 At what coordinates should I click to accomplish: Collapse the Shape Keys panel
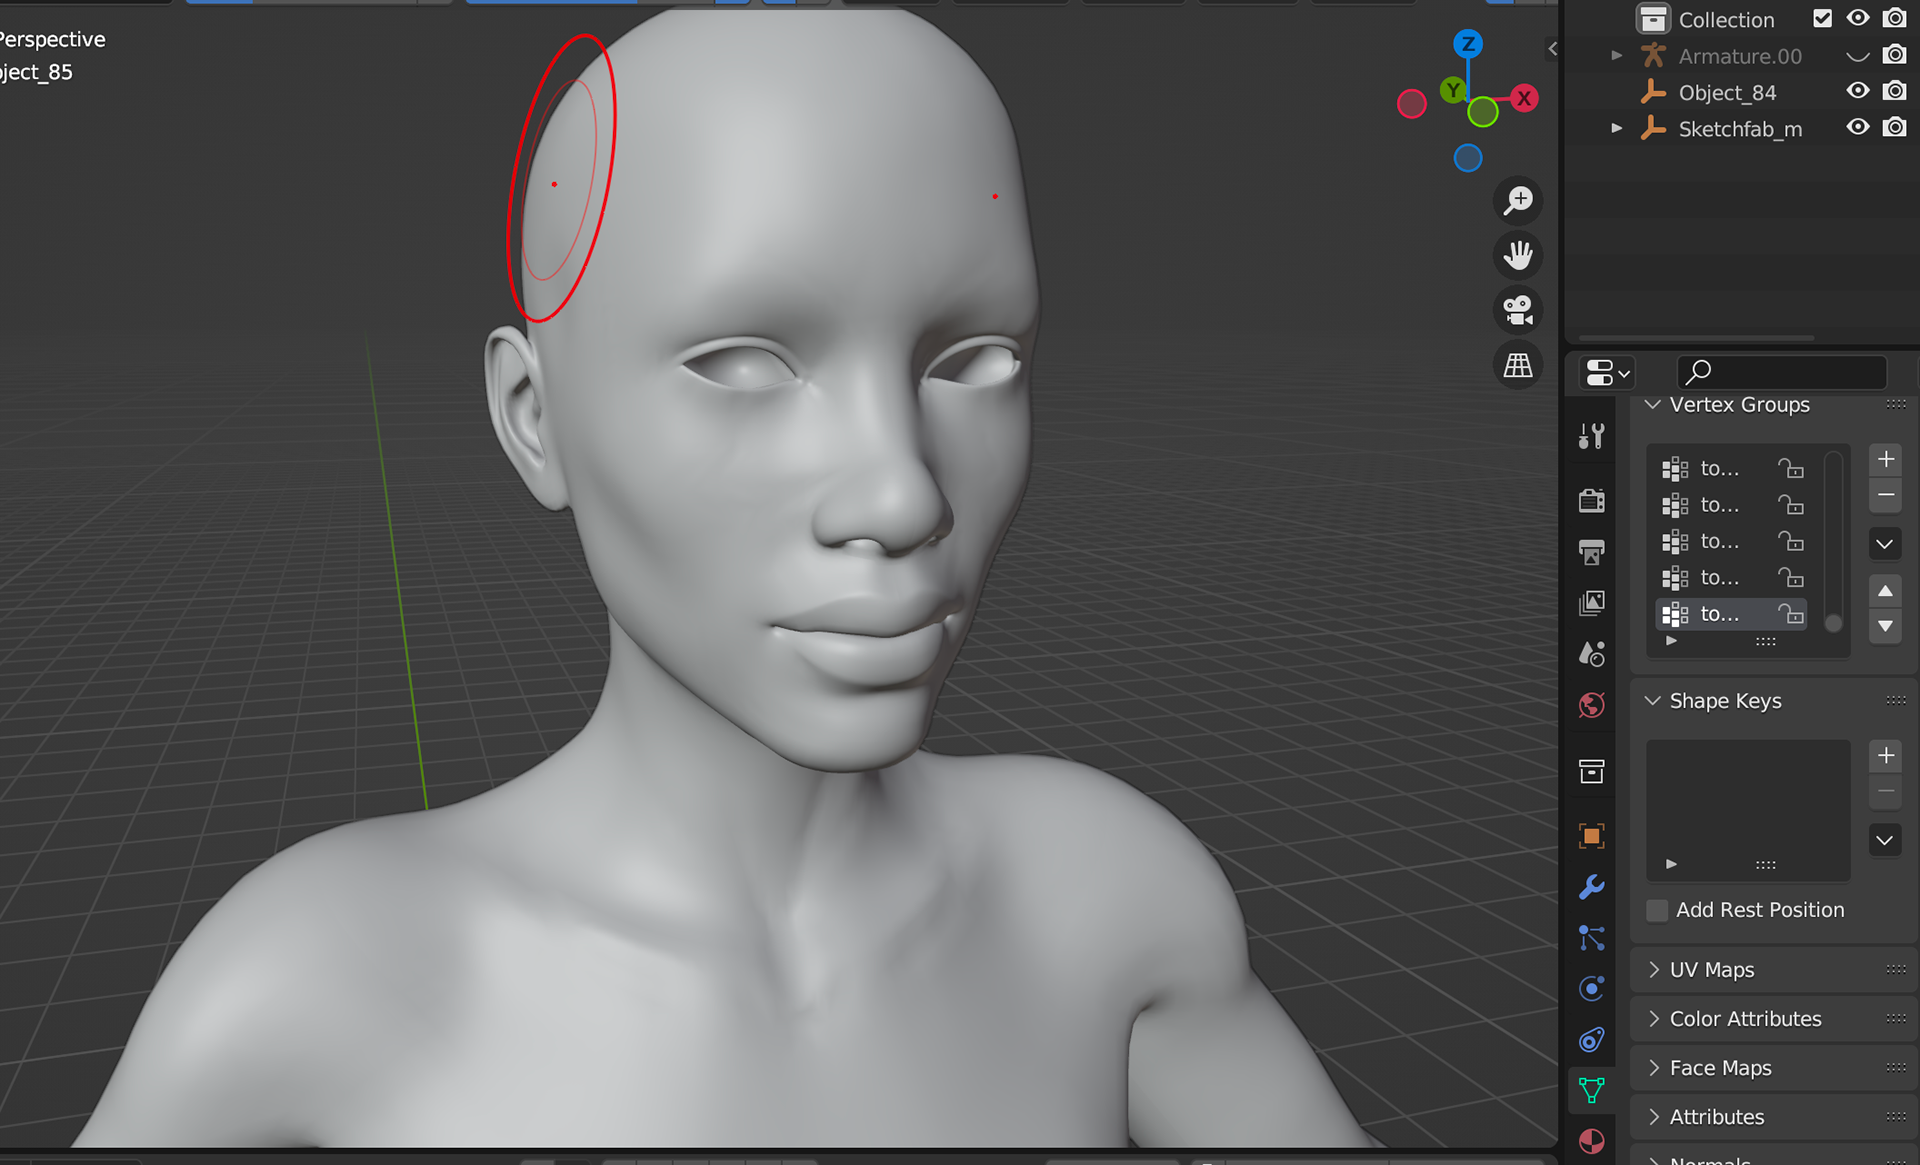pos(1653,701)
